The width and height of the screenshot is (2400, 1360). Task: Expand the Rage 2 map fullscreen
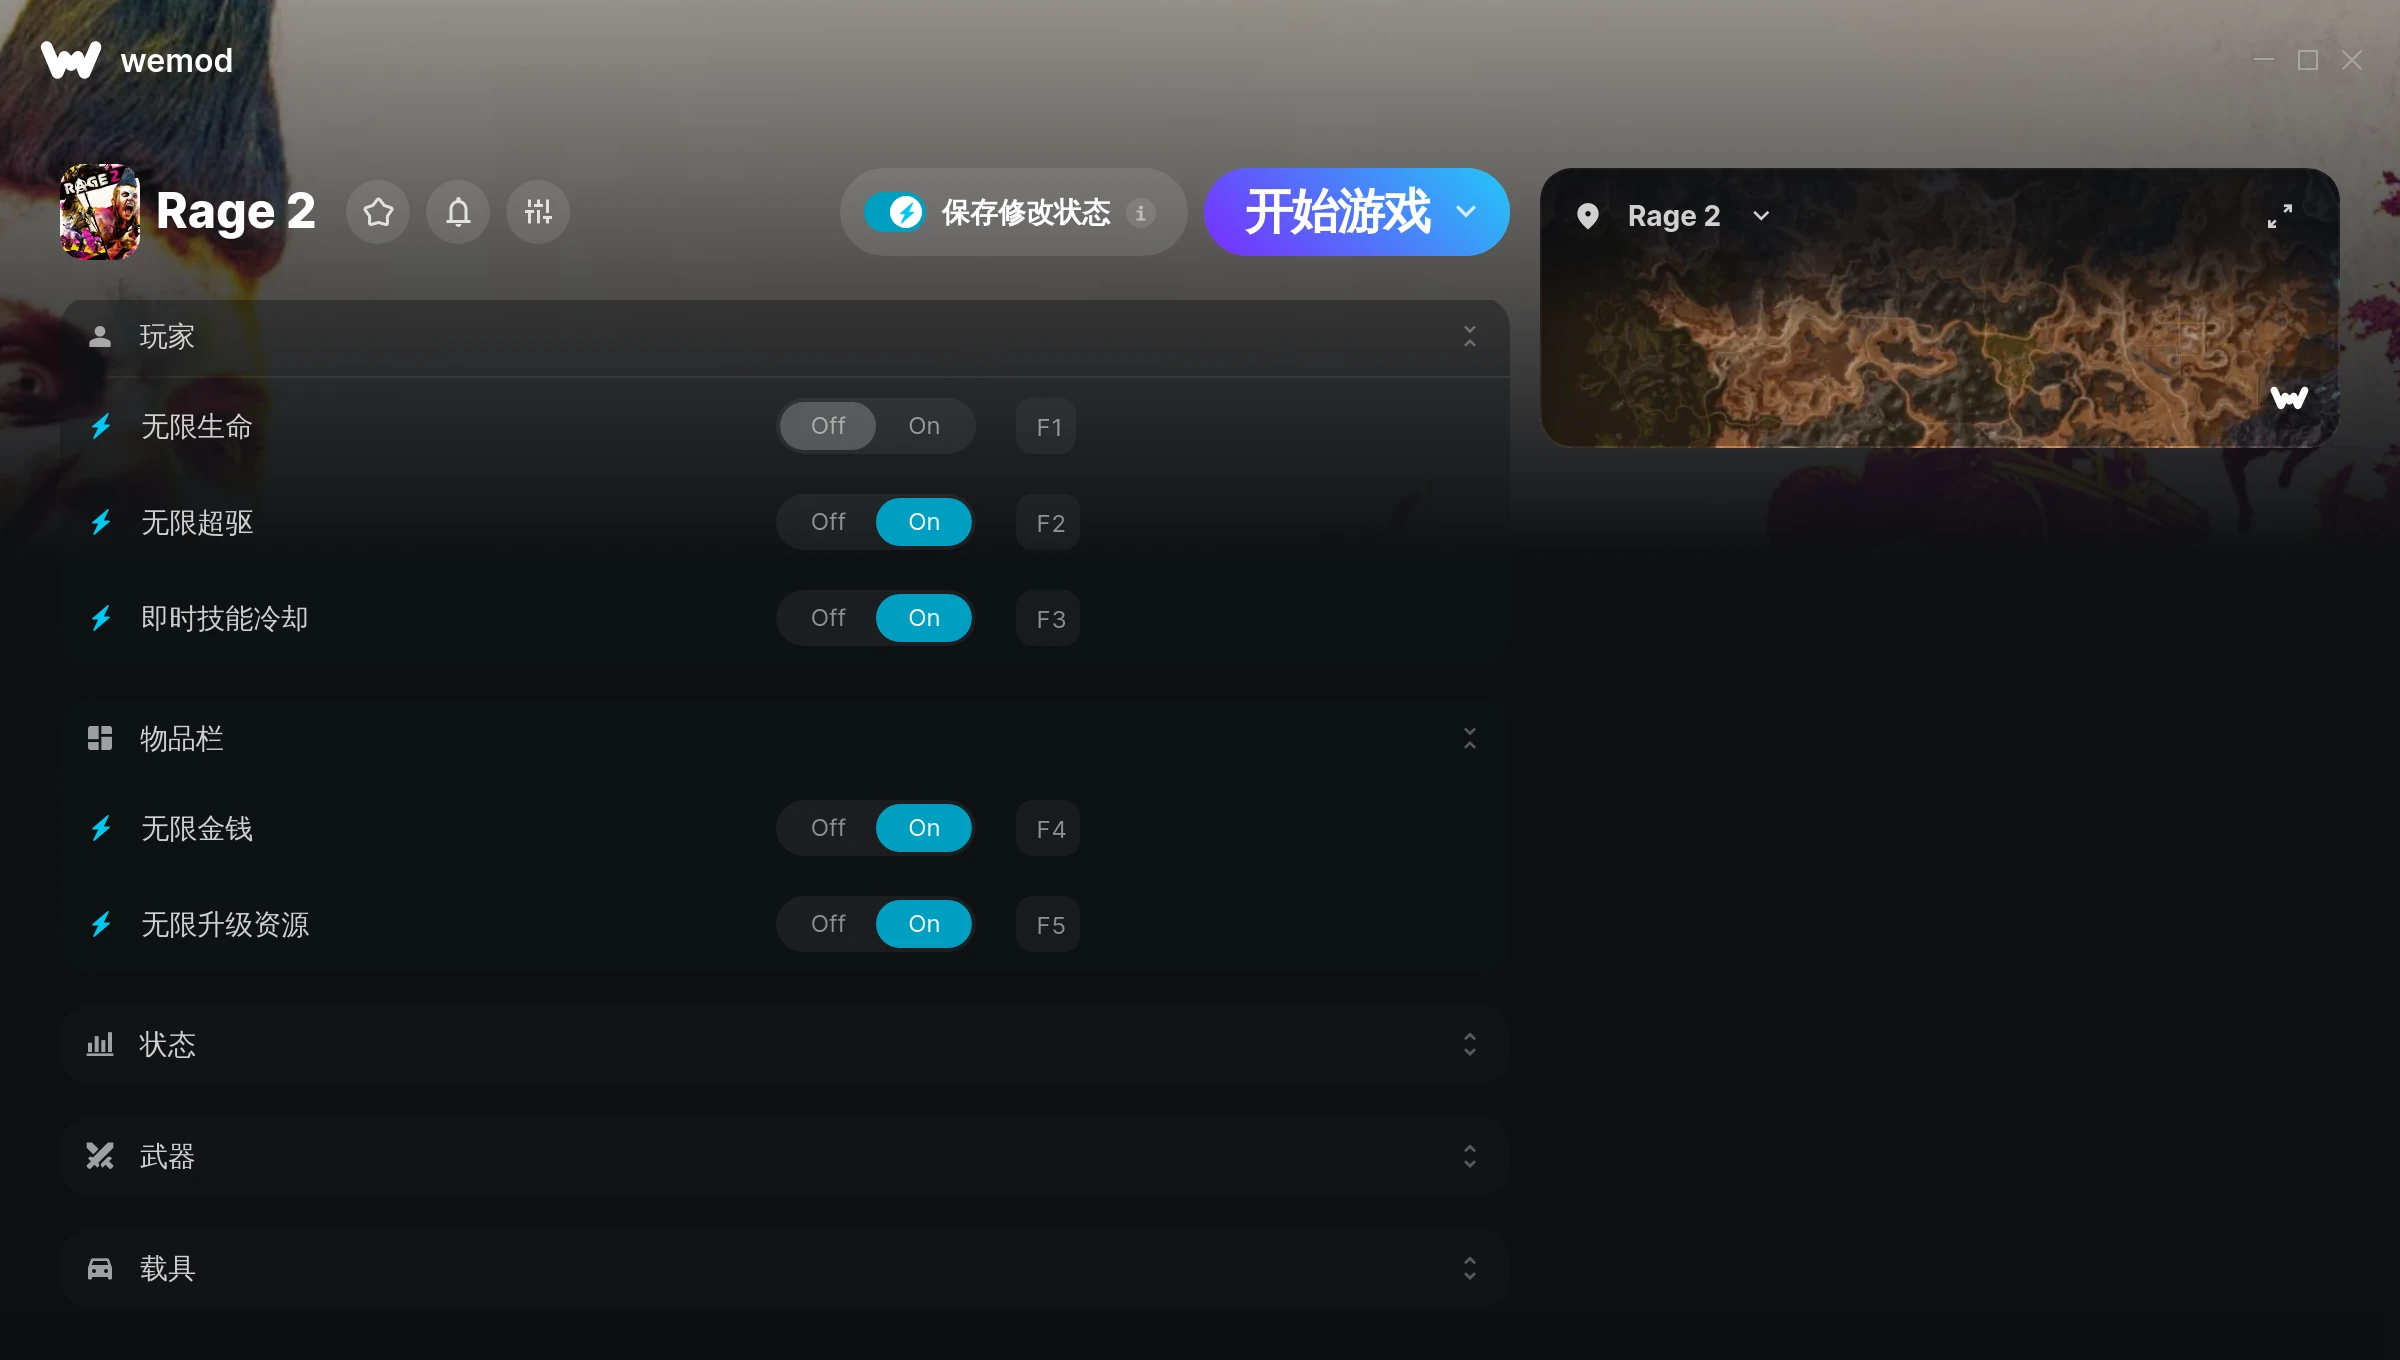[x=2280, y=216]
